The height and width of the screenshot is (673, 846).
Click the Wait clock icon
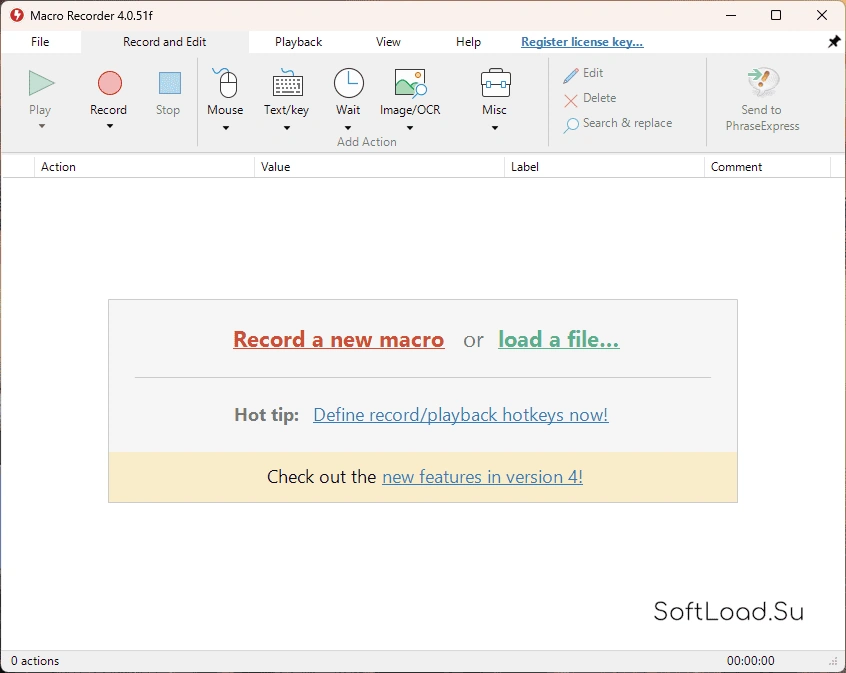click(349, 83)
